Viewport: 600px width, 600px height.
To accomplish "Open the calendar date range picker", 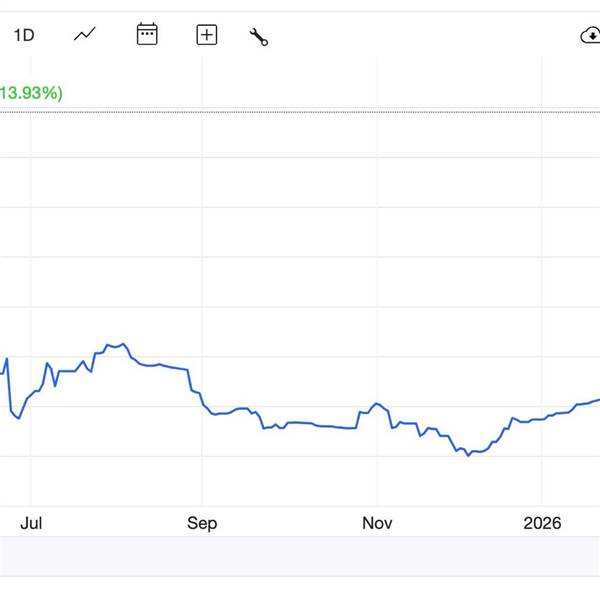I will [147, 35].
